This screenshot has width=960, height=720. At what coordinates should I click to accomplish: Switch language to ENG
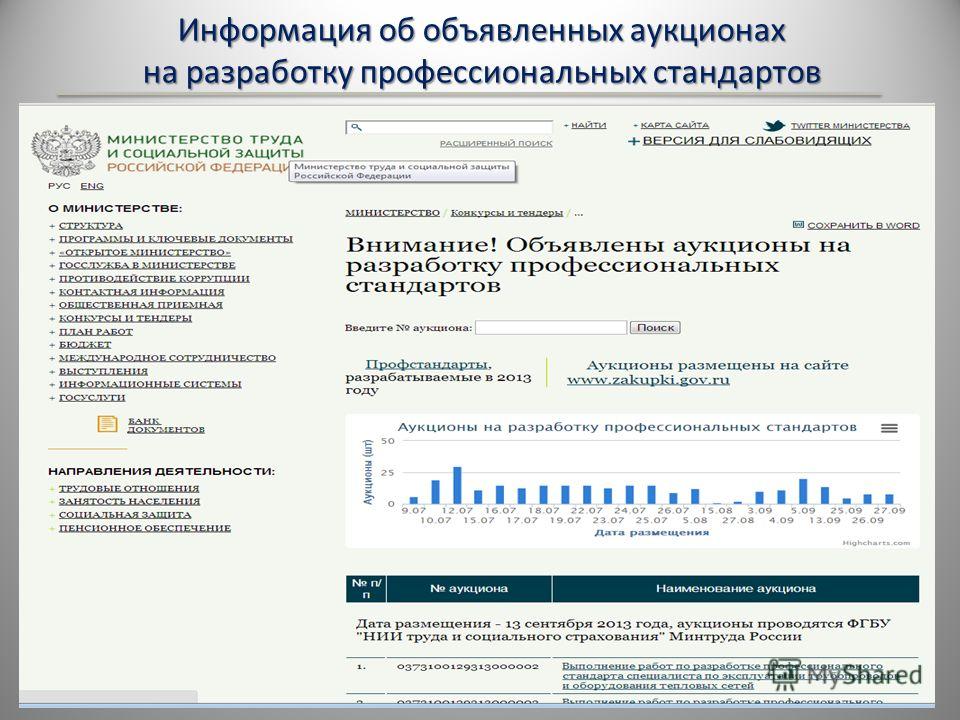(92, 186)
